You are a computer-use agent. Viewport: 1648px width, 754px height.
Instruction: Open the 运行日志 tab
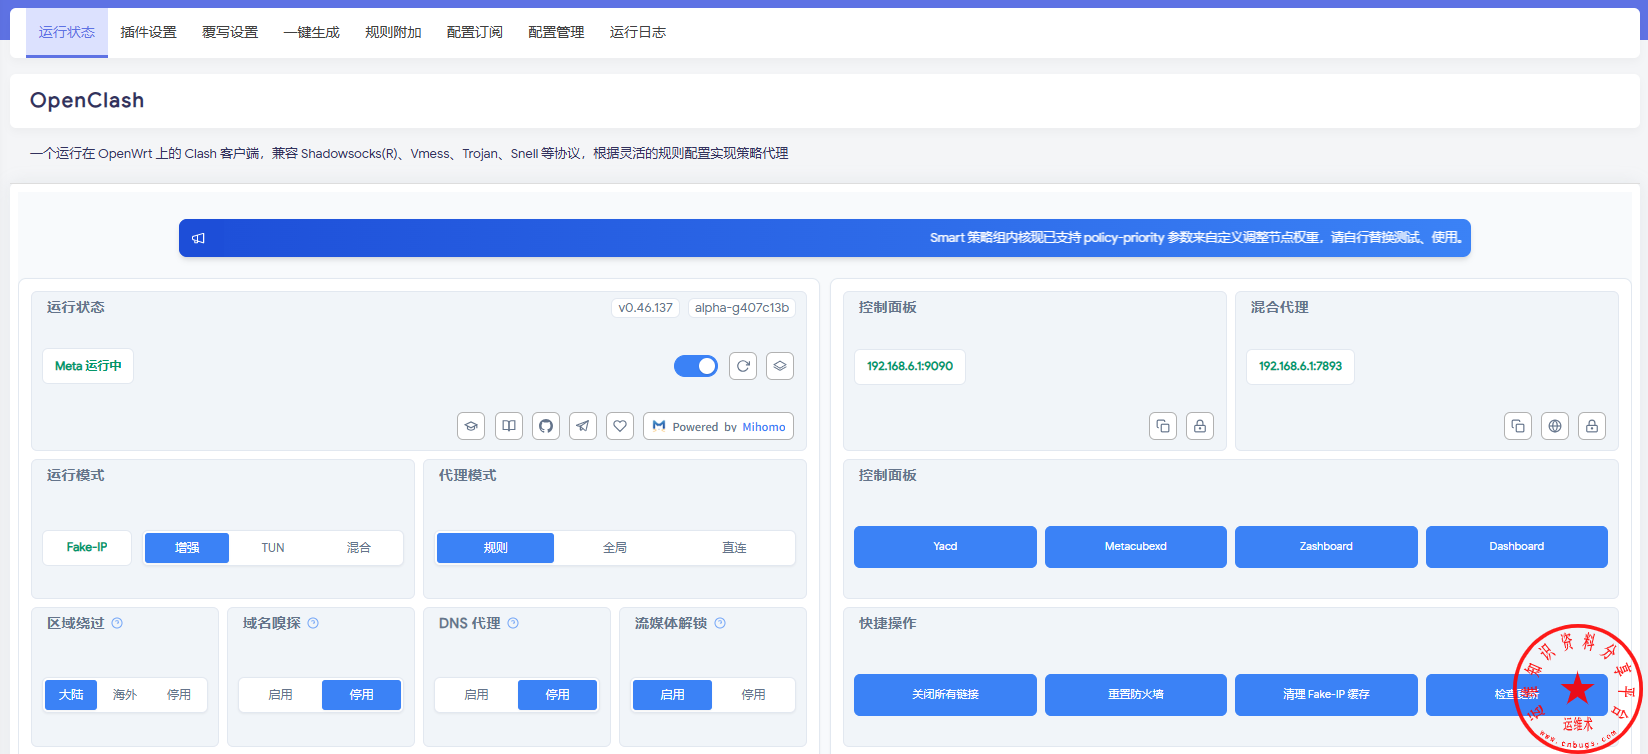(x=638, y=32)
